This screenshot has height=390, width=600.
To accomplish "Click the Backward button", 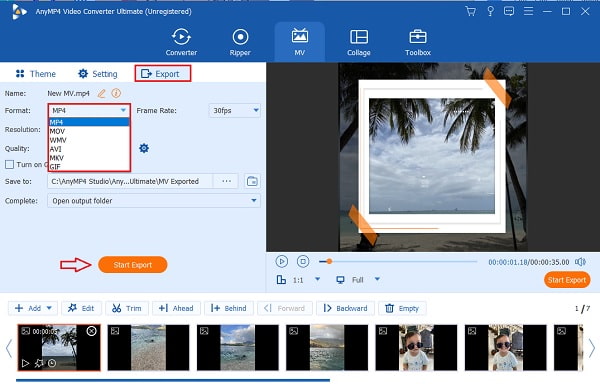I will tap(346, 308).
